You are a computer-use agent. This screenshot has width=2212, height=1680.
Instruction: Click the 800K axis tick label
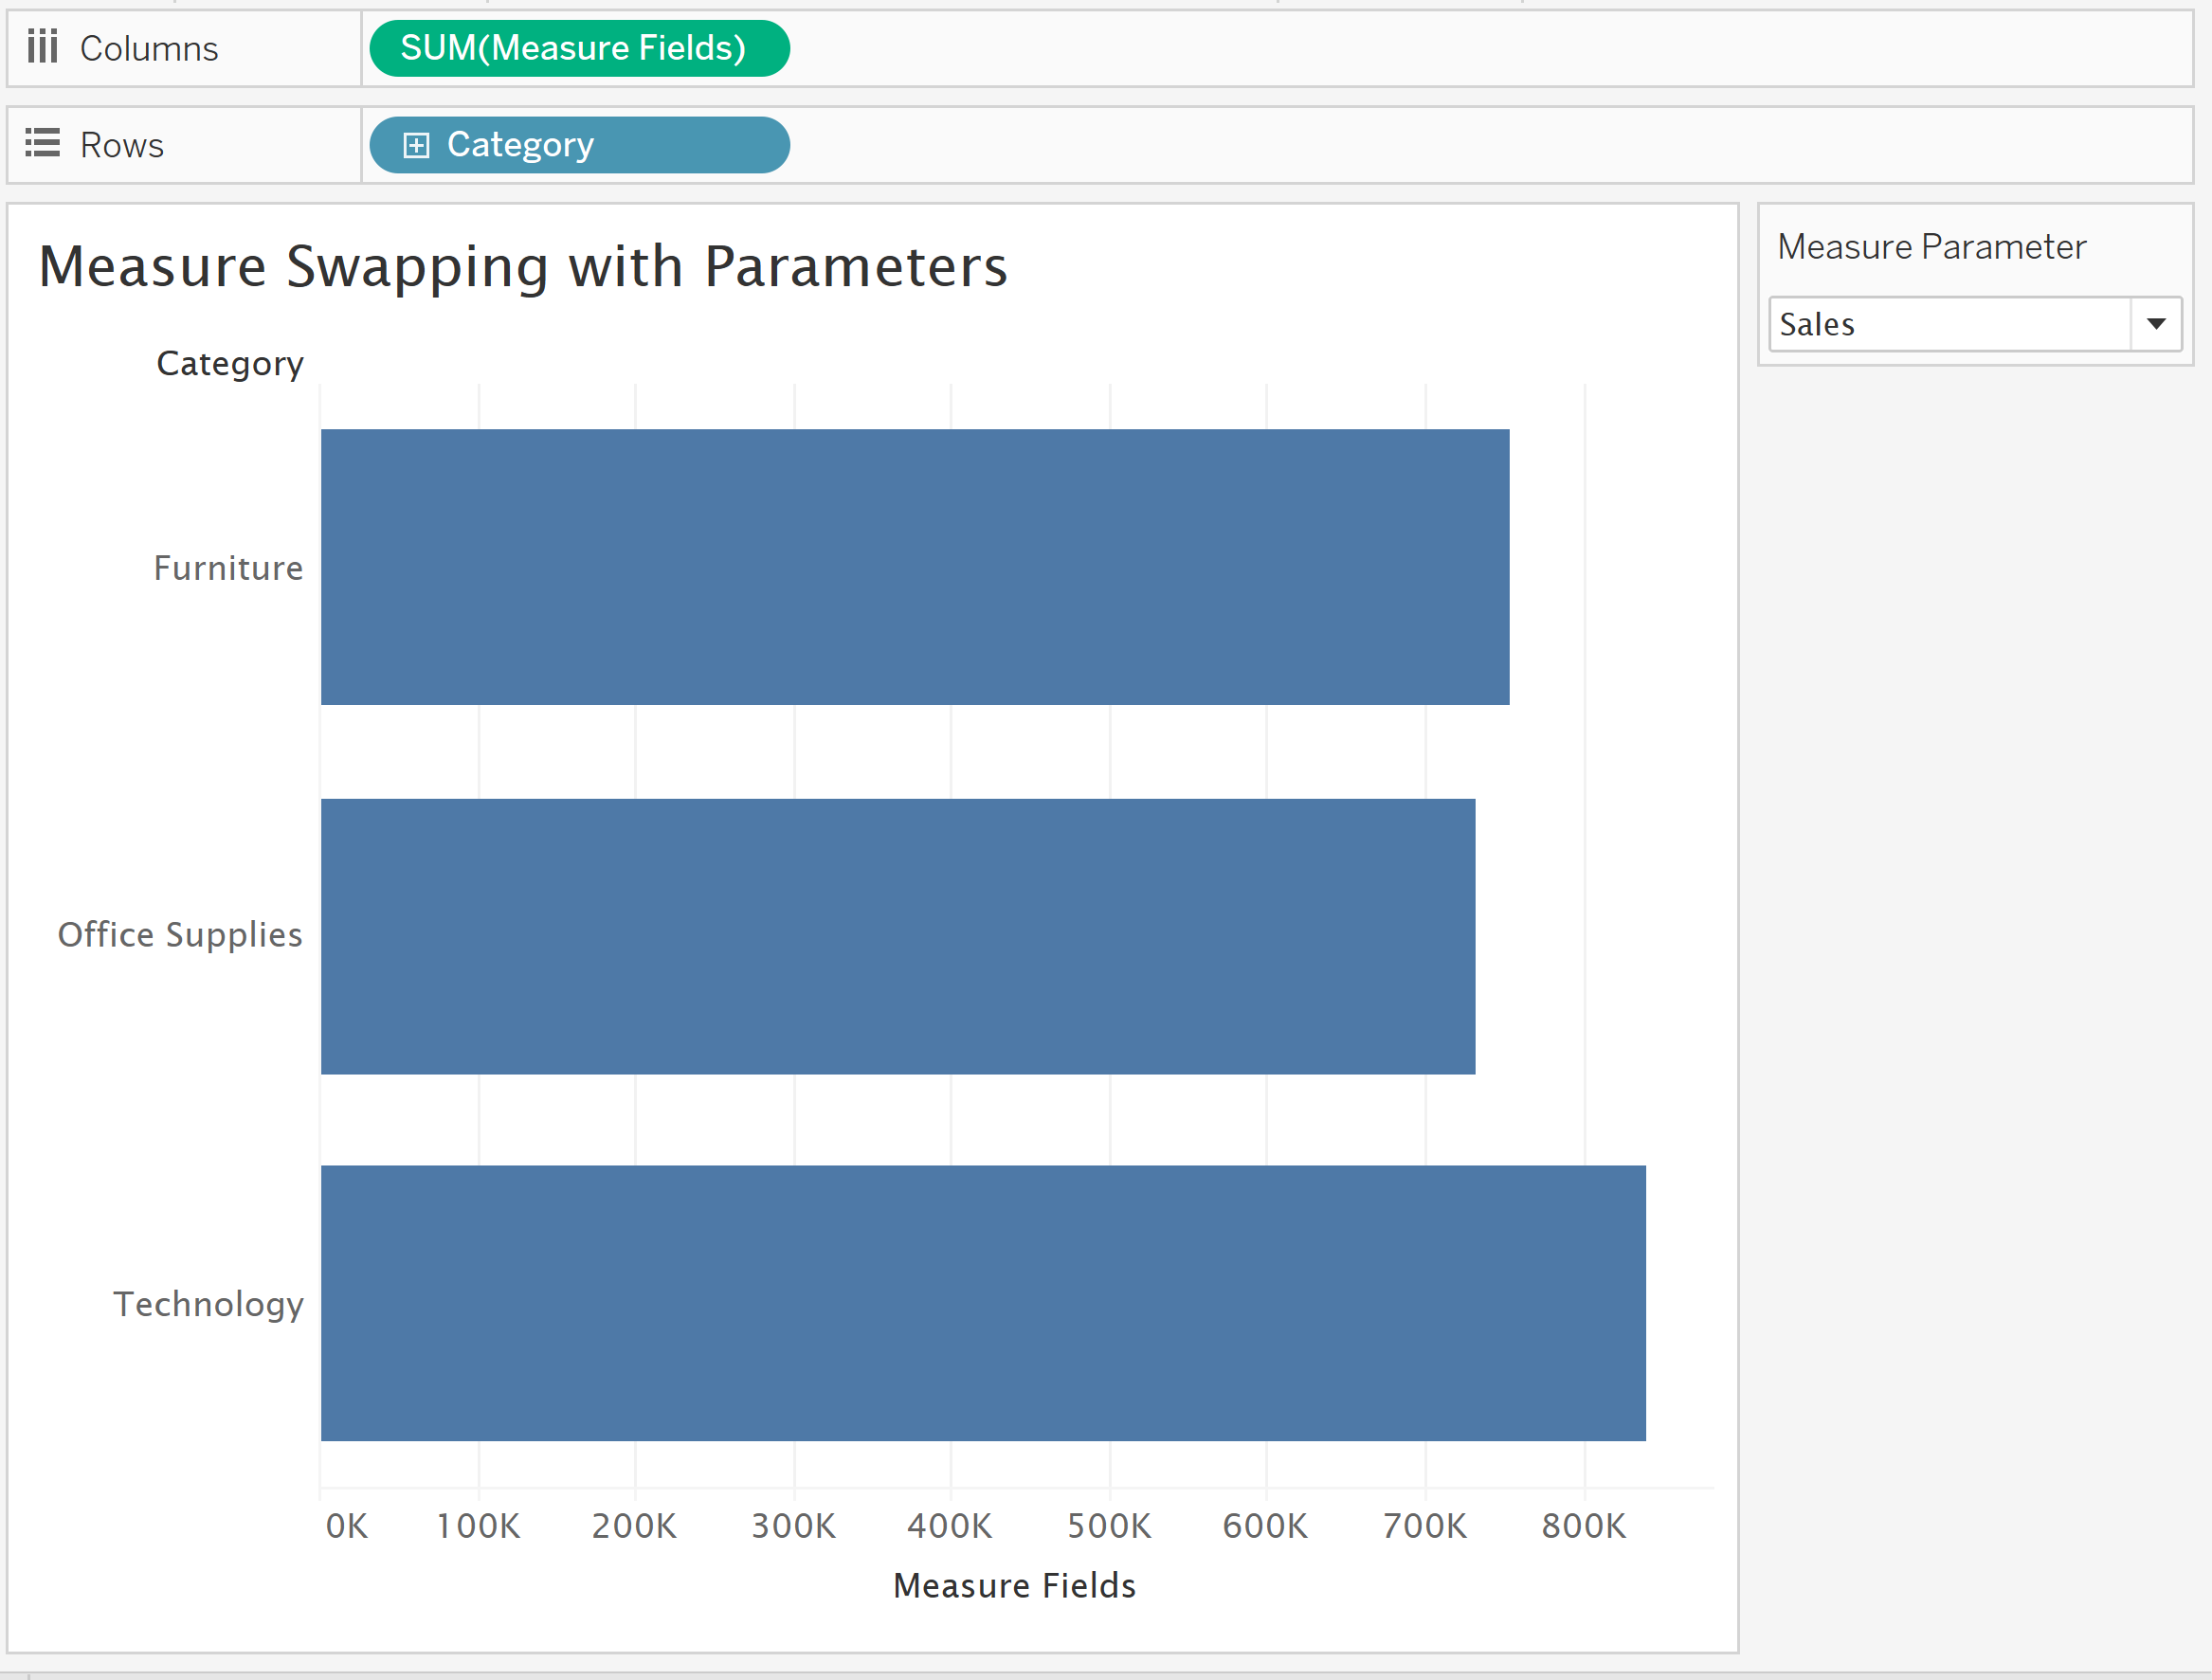pos(1583,1526)
